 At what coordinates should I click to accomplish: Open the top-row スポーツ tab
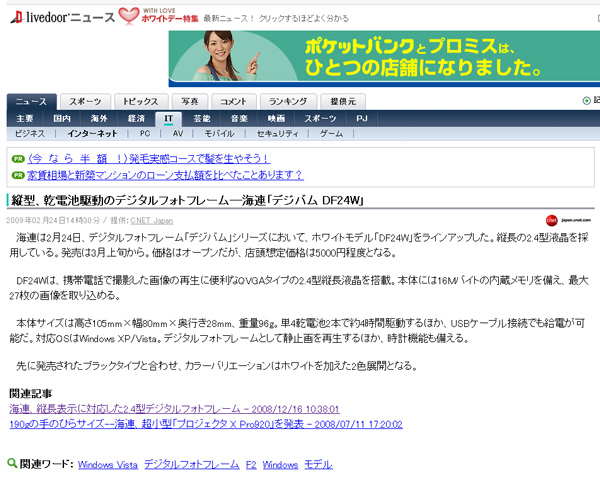point(85,101)
